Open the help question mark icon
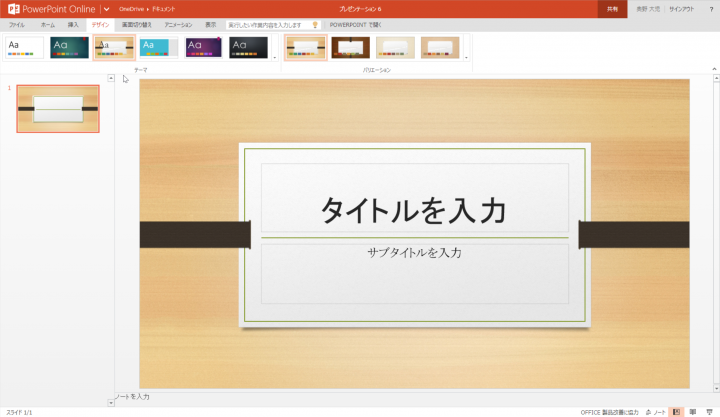720x417 pixels. tap(711, 9)
